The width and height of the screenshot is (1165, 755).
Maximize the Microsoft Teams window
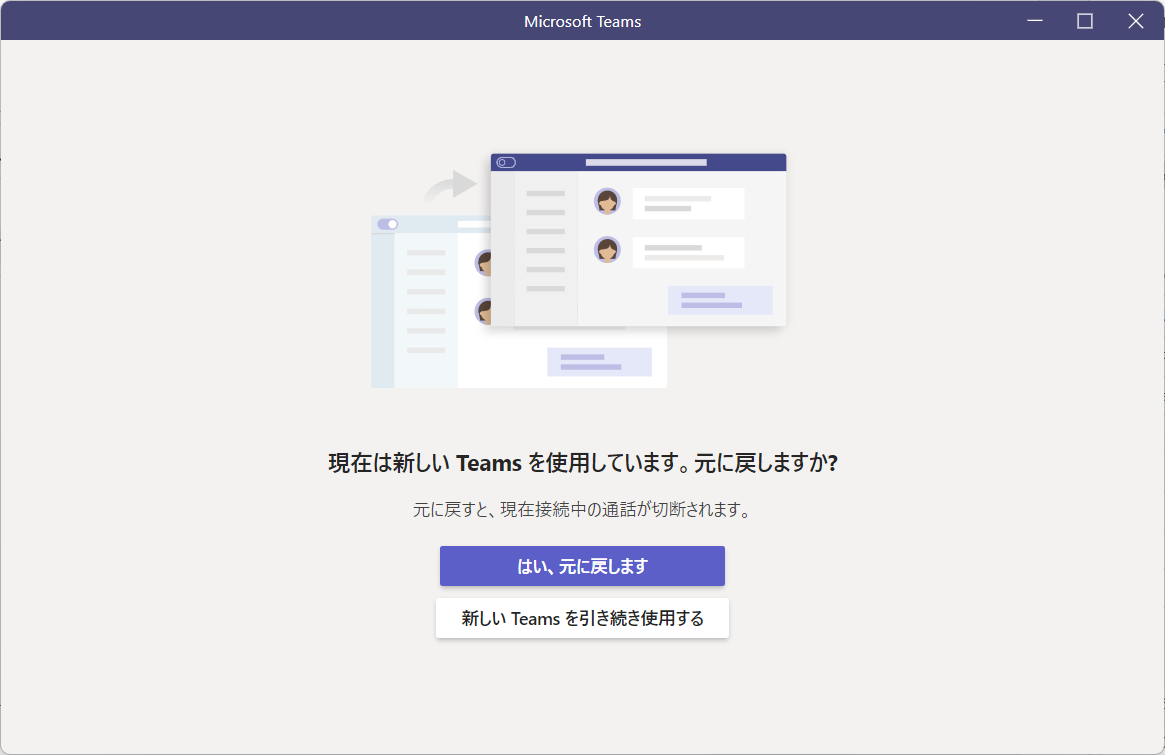coord(1085,21)
